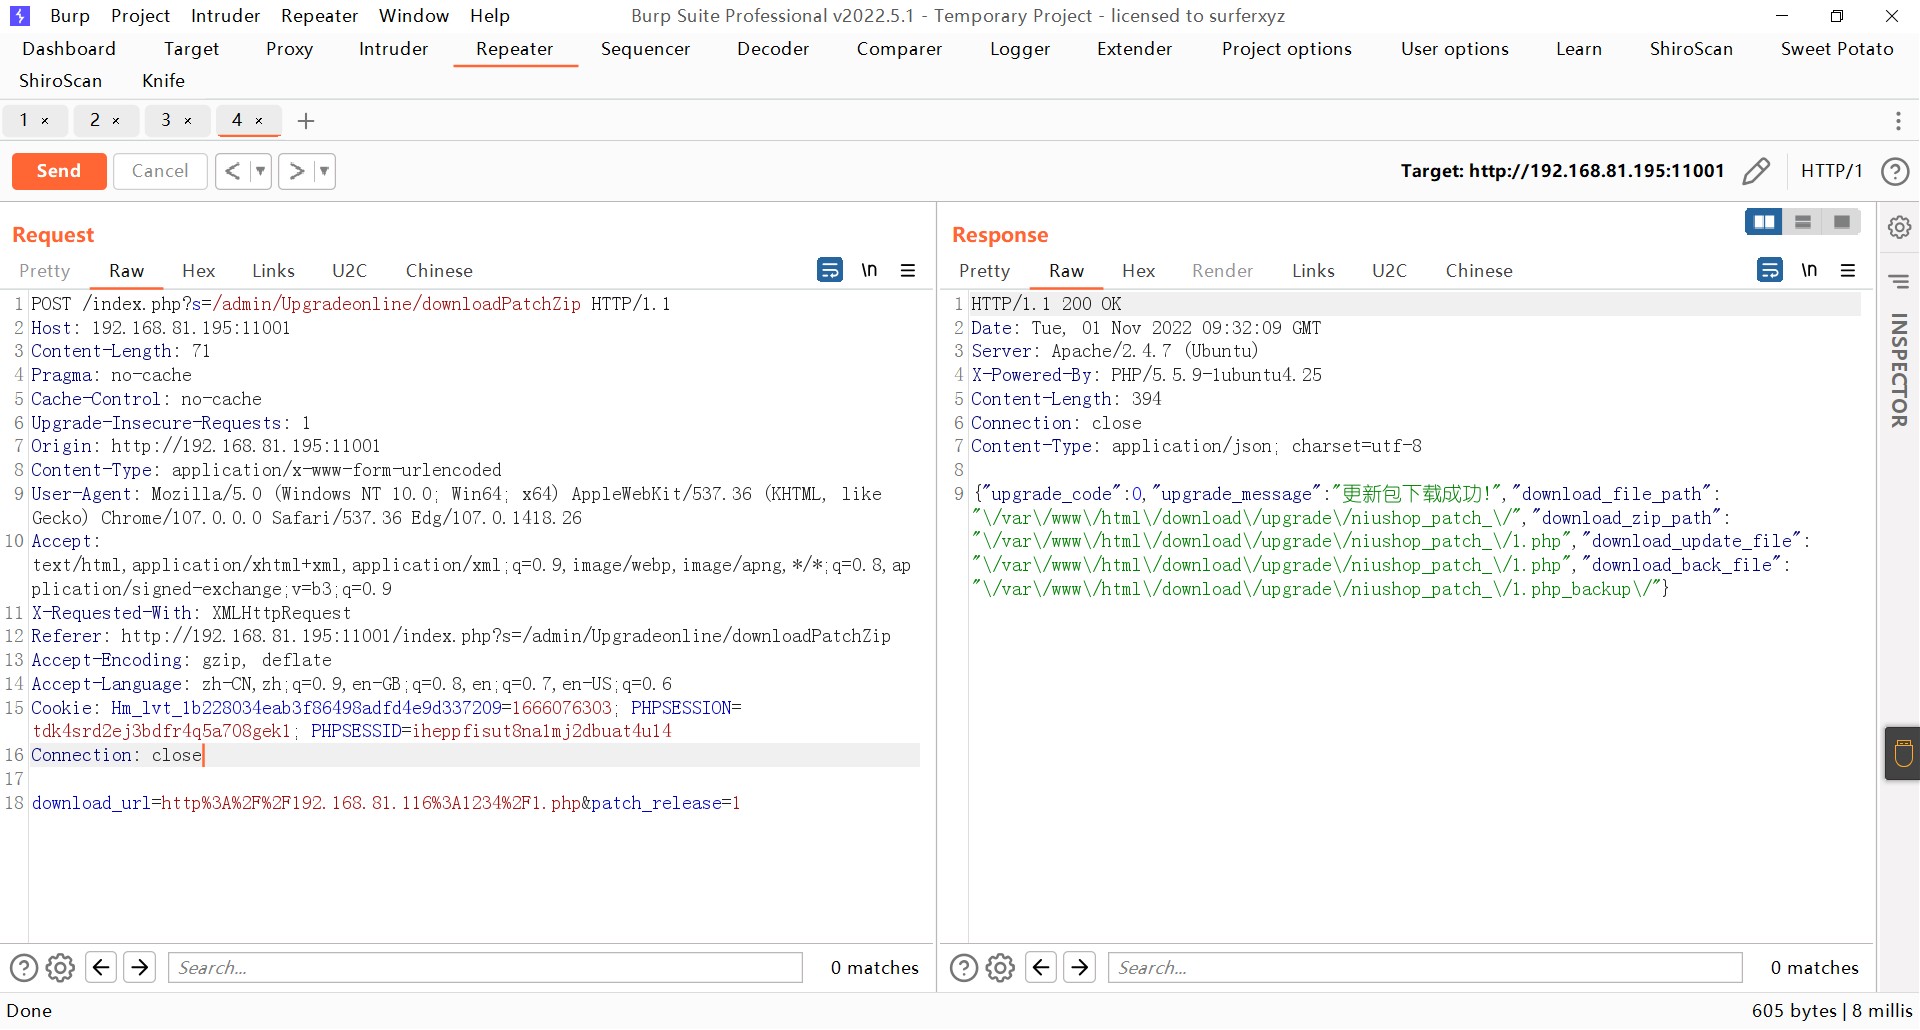Image resolution: width=1920 pixels, height=1030 pixels.
Task: Jump to next request search match
Action: coord(140,967)
